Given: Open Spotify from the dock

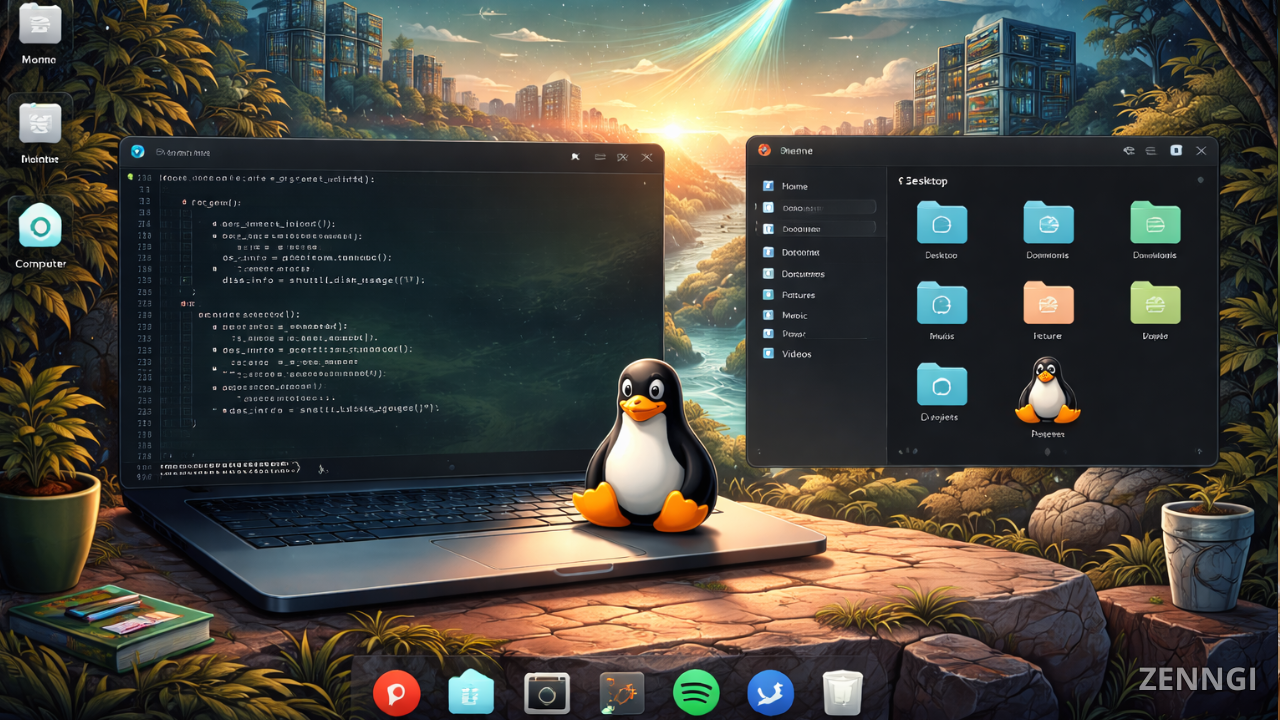Looking at the screenshot, I should pos(696,692).
